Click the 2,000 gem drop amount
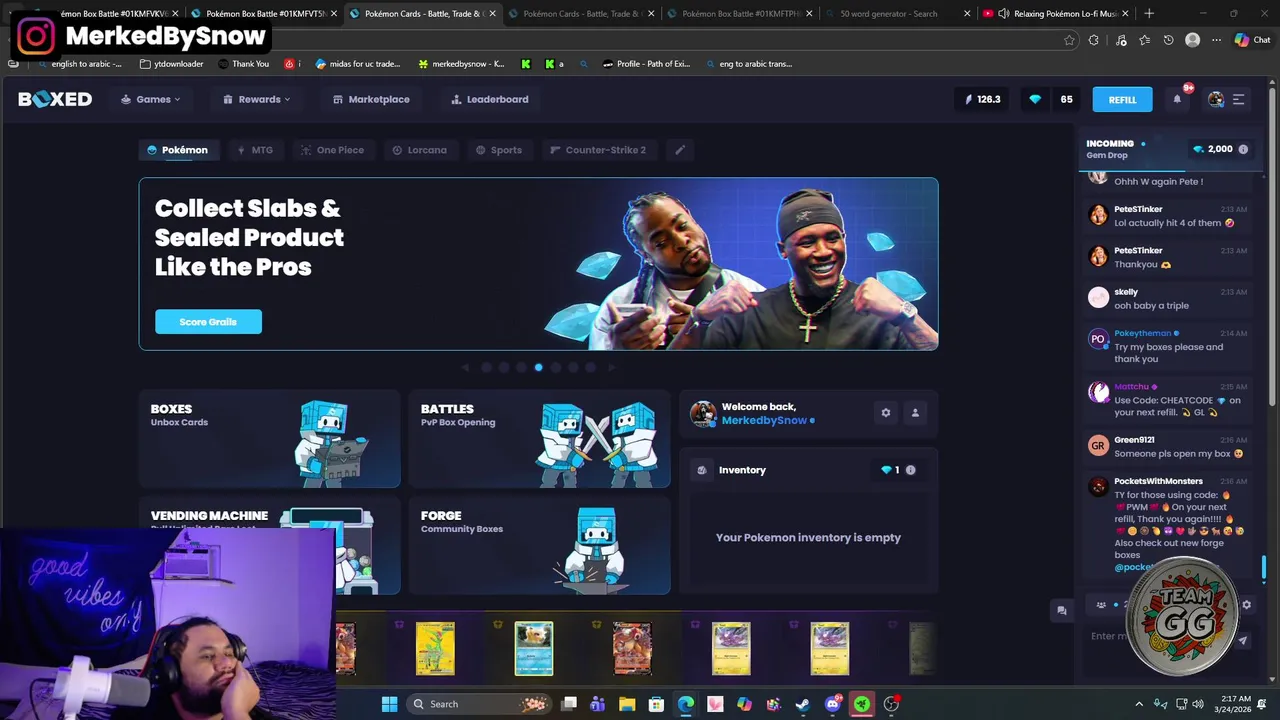This screenshot has height=720, width=1280. [1220, 149]
